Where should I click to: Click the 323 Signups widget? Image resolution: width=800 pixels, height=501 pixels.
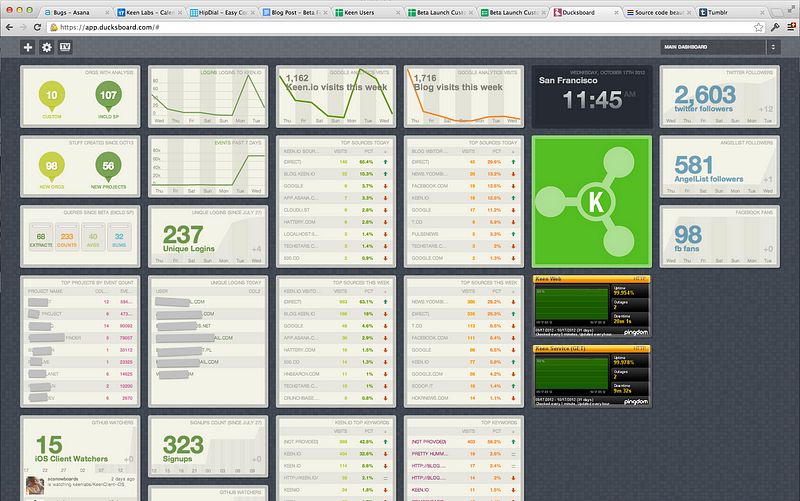pyautogui.click(x=208, y=446)
